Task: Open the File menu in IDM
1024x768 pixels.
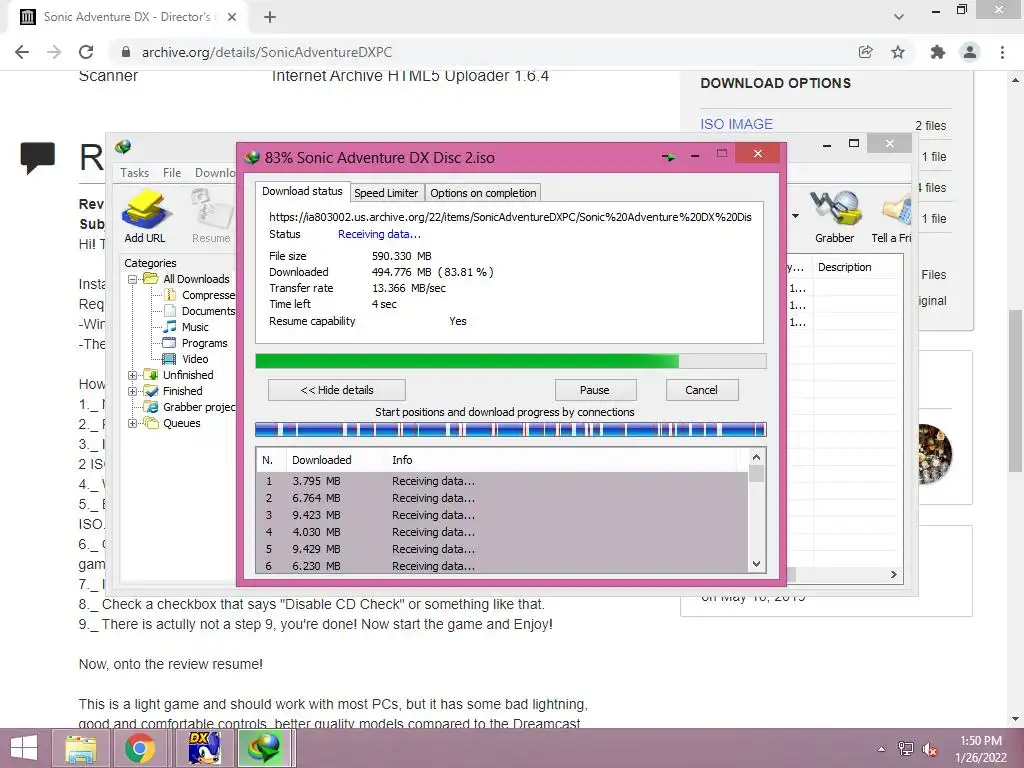Action: point(172,172)
